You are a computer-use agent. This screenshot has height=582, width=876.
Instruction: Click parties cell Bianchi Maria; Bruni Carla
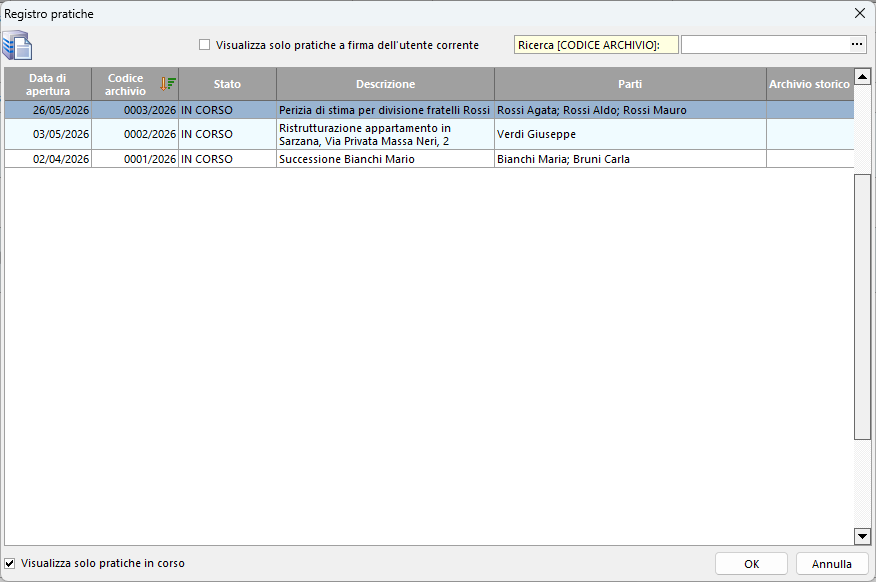click(630, 159)
